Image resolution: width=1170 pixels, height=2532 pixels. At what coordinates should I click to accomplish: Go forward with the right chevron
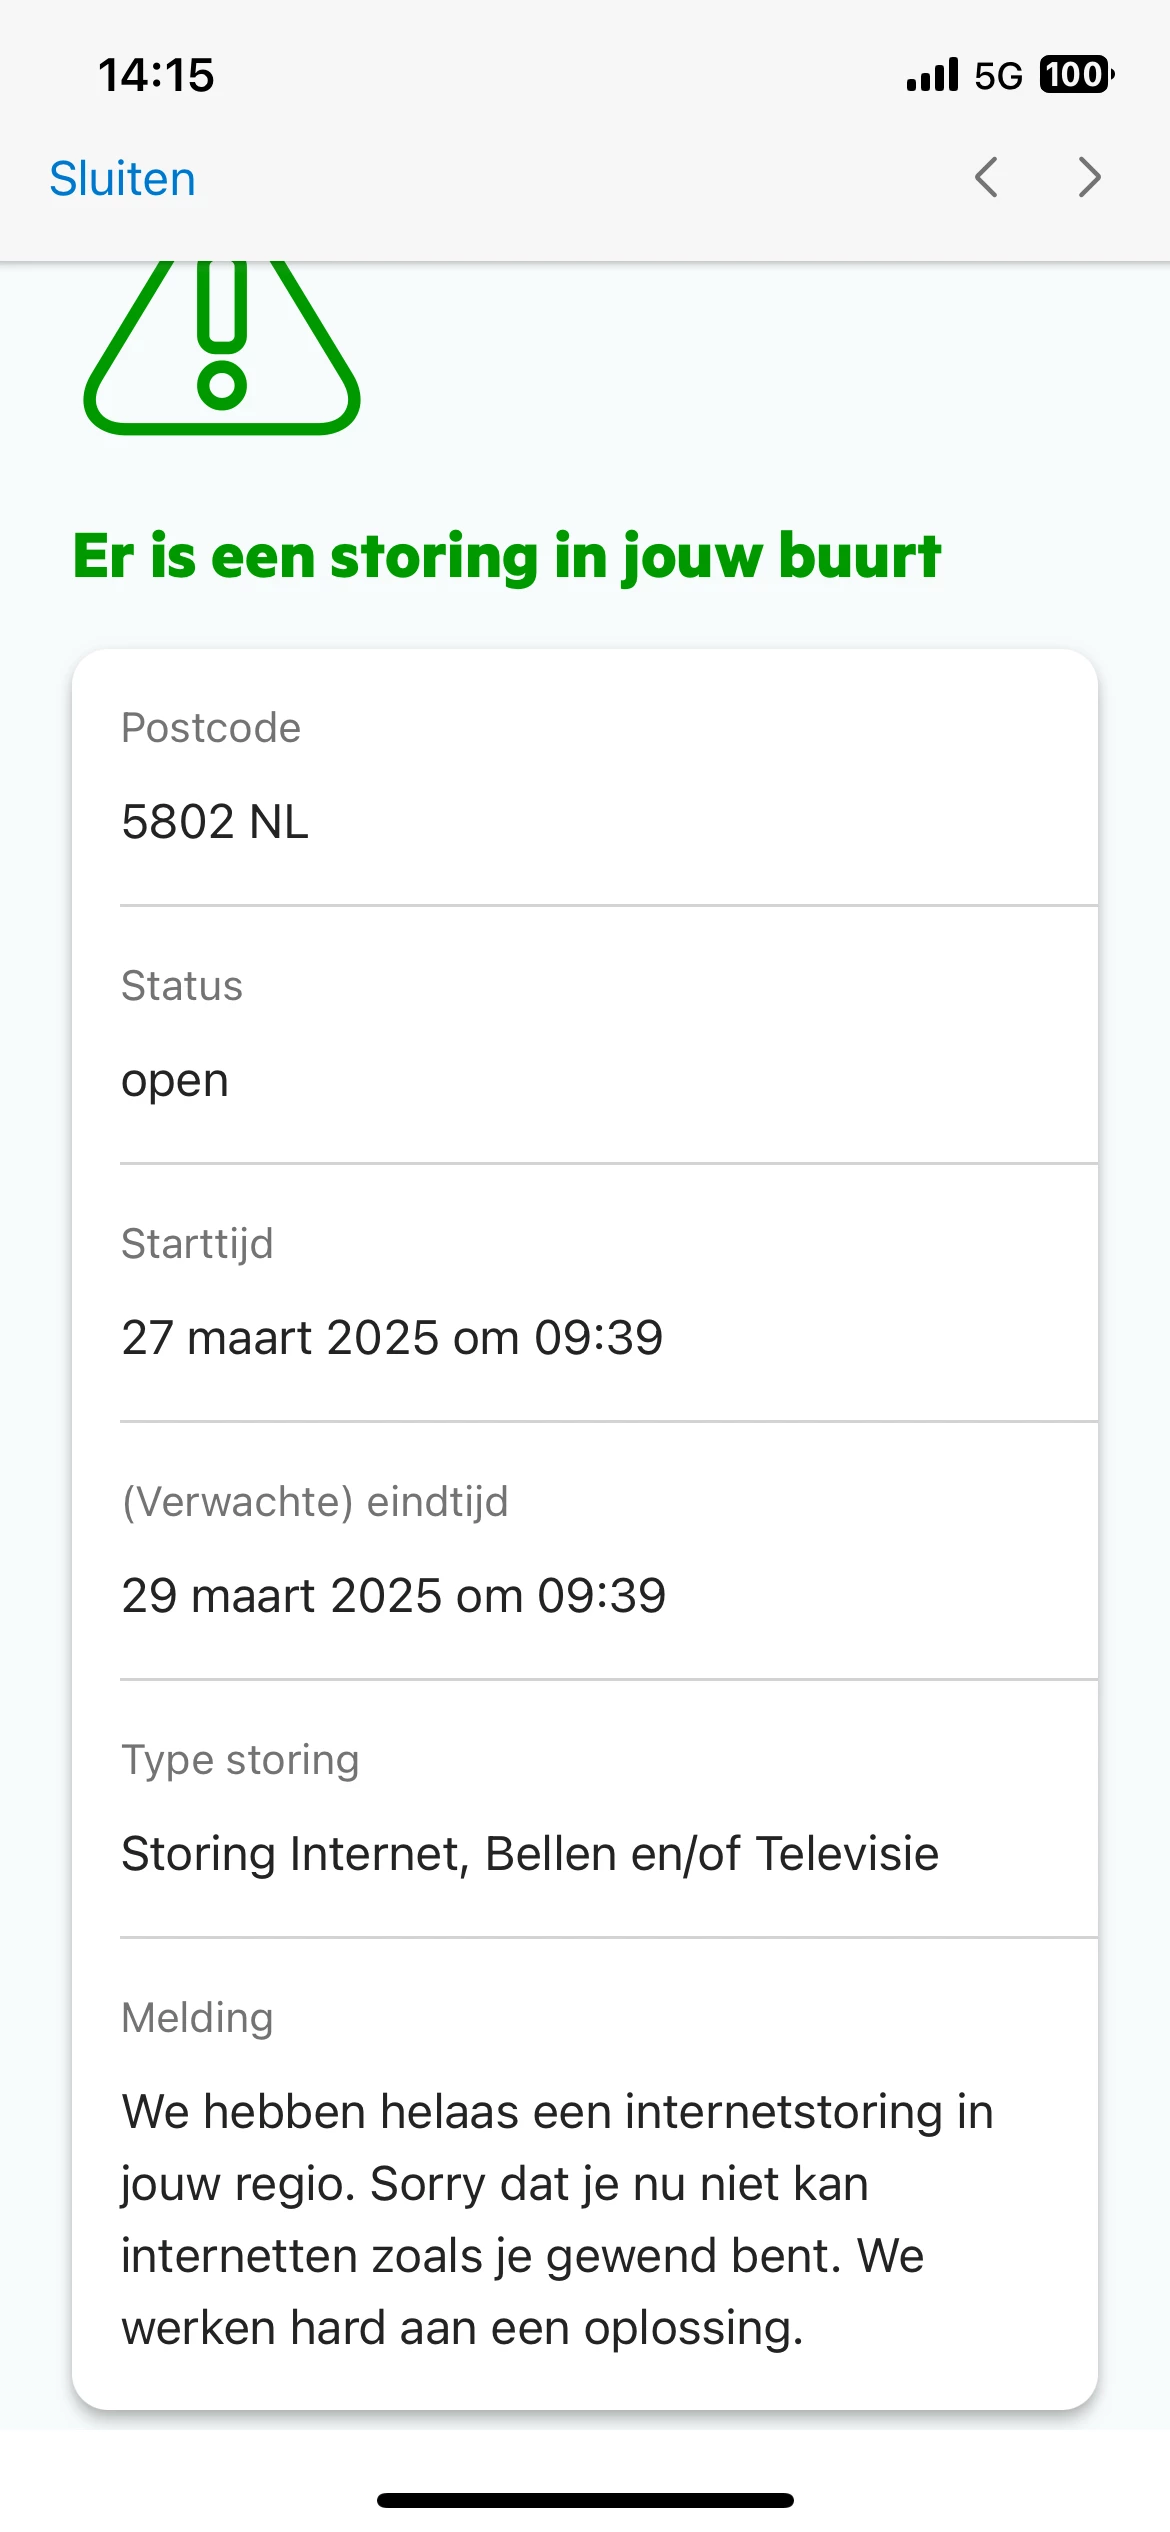point(1089,178)
